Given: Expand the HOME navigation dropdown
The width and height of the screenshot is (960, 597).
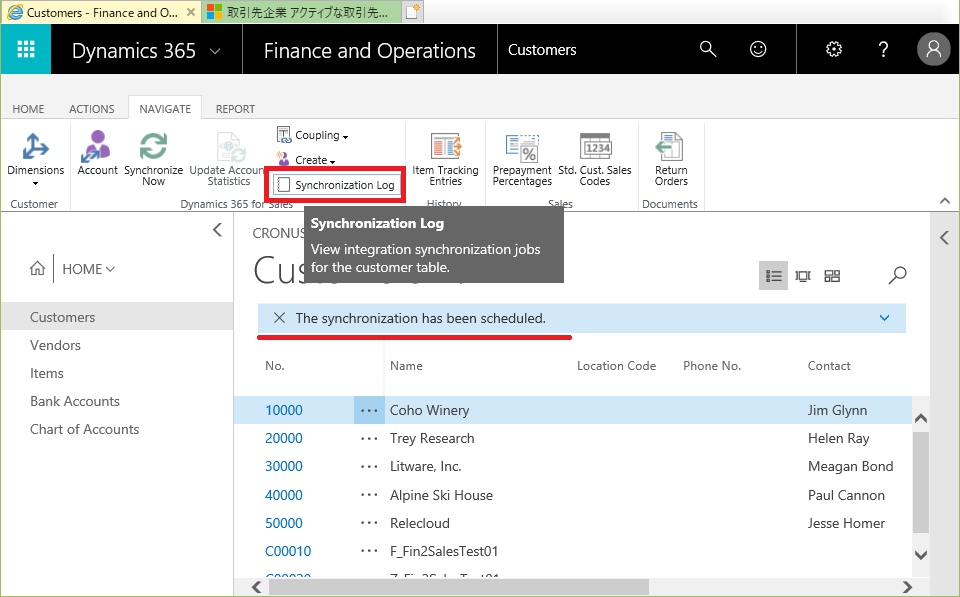Looking at the screenshot, I should click(88, 269).
